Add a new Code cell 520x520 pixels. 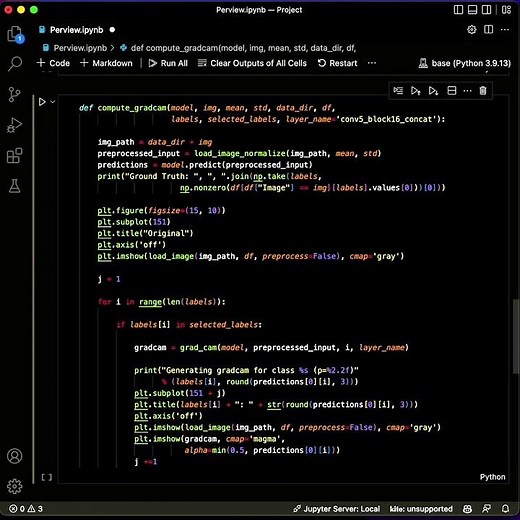53,63
